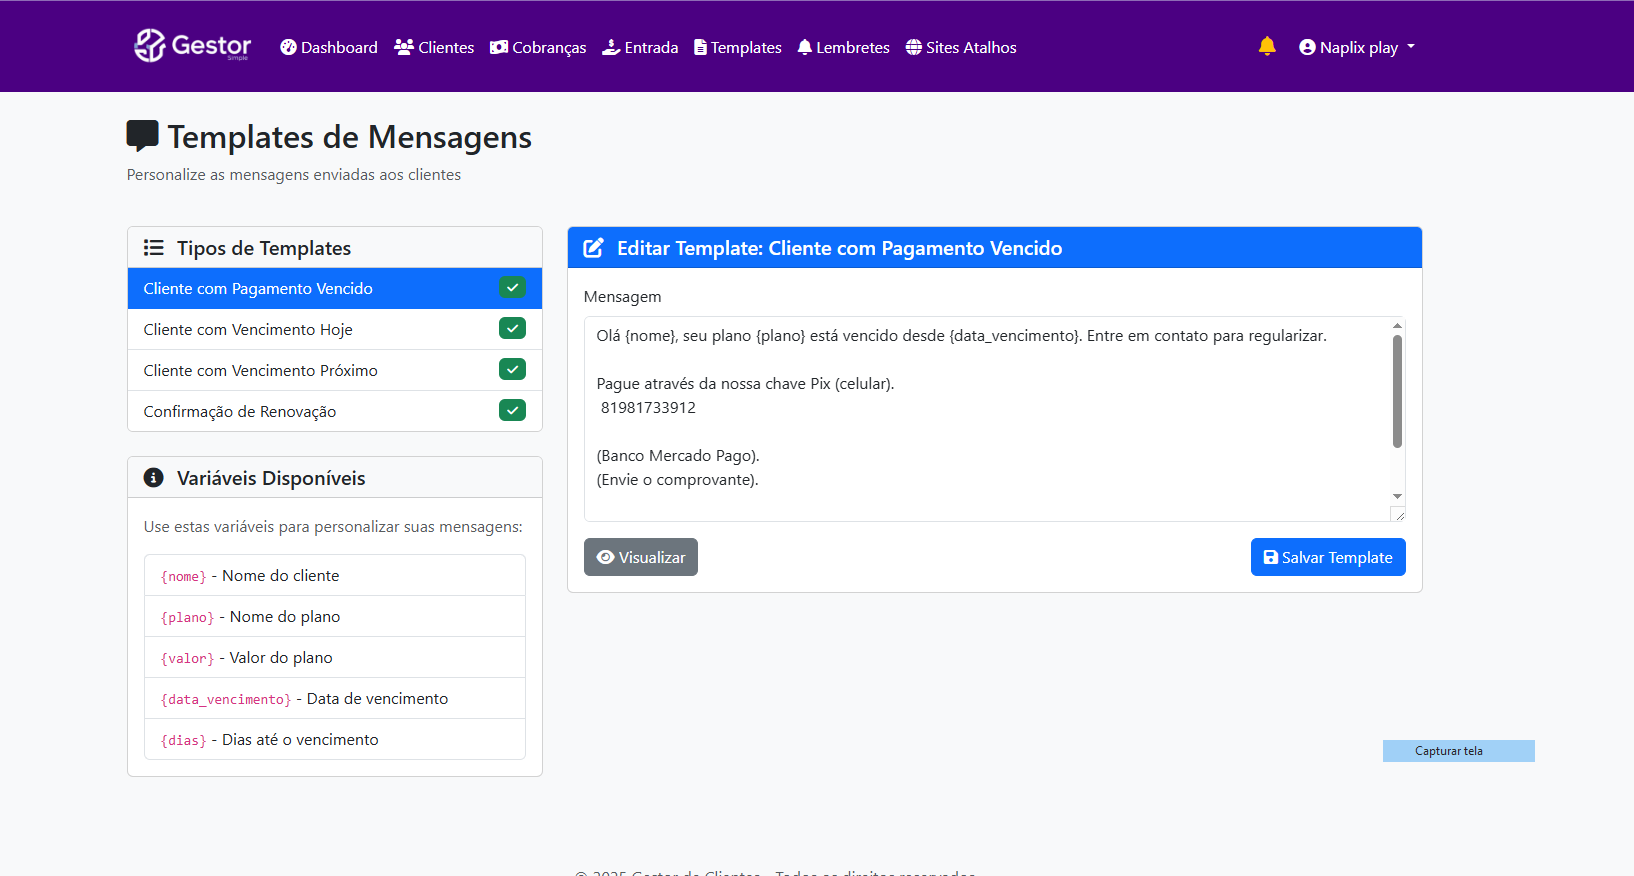The image size is (1634, 876).
Task: Click the Clientes people icon
Action: [x=404, y=47]
